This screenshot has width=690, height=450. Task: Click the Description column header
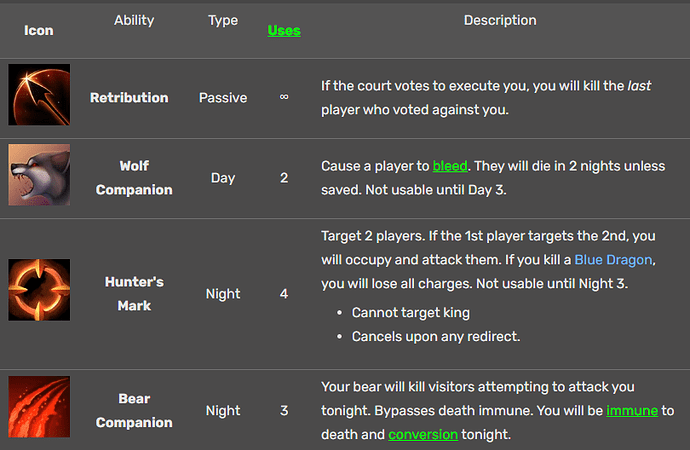pos(500,20)
